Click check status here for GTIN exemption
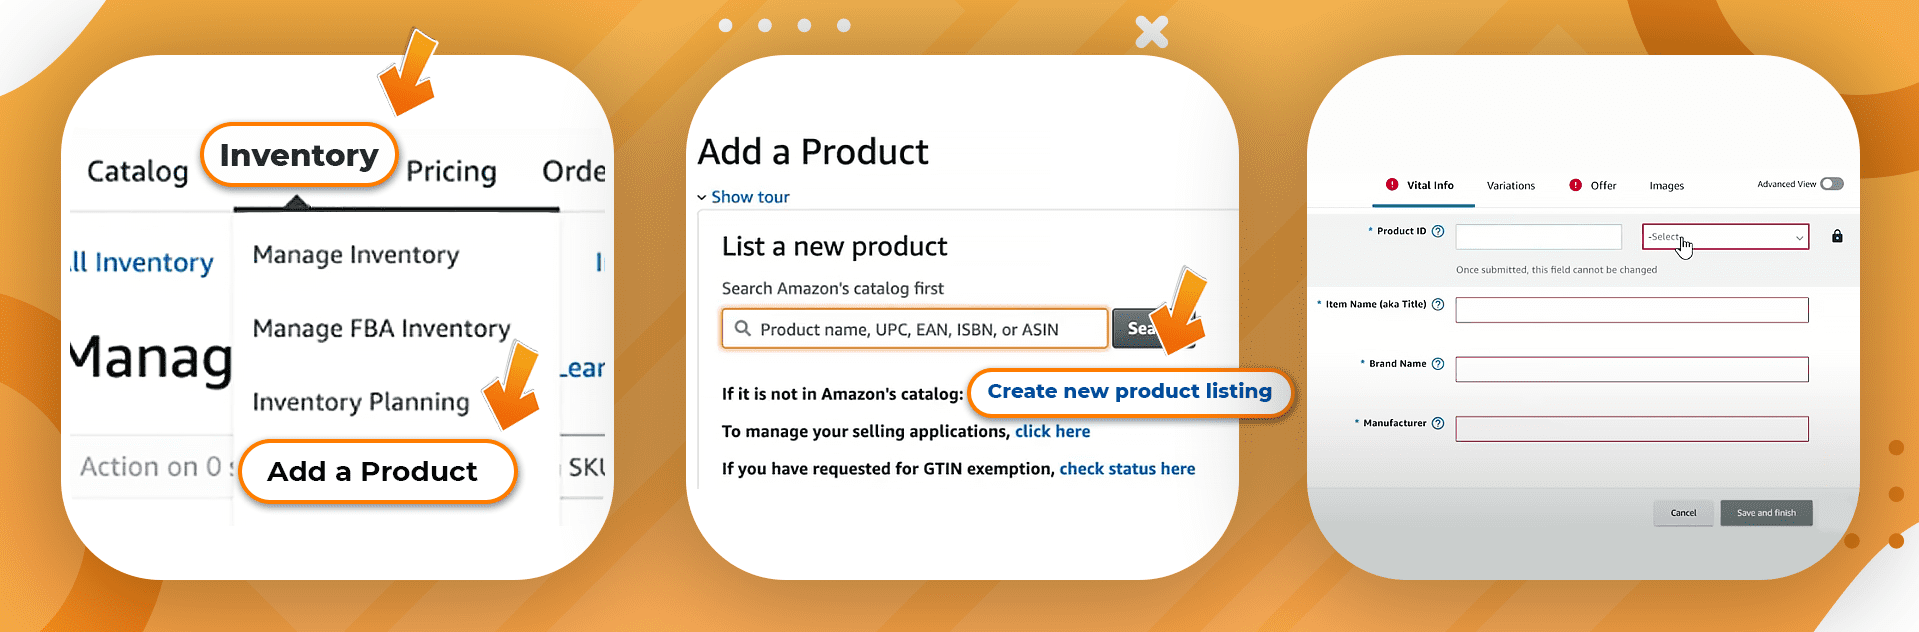The image size is (1919, 632). 1128,468
